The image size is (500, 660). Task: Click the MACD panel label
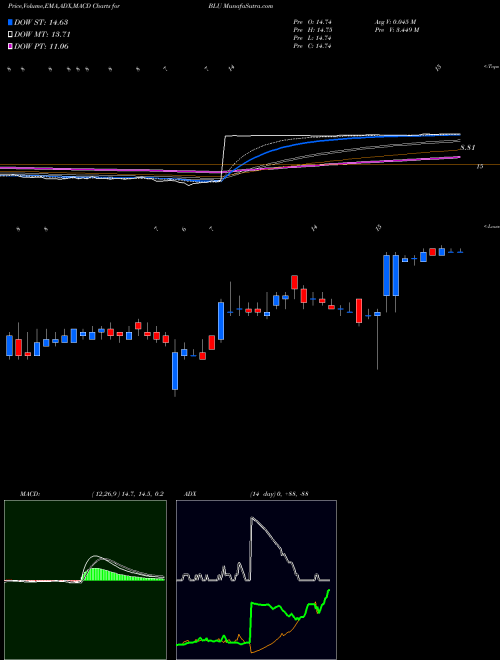[29, 494]
